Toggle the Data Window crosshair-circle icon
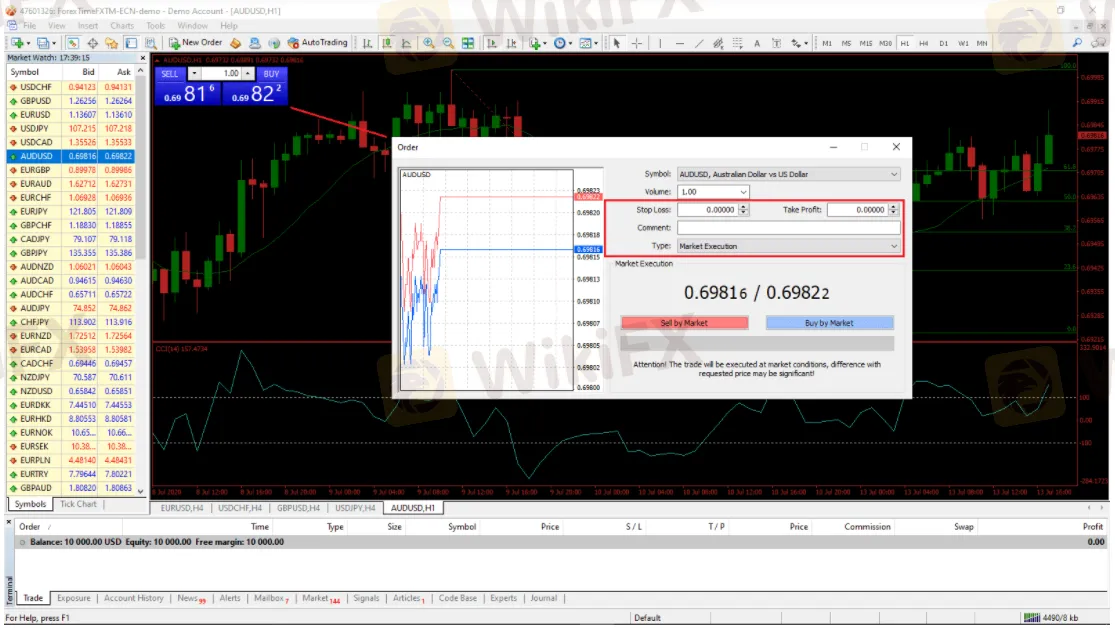 92,43
